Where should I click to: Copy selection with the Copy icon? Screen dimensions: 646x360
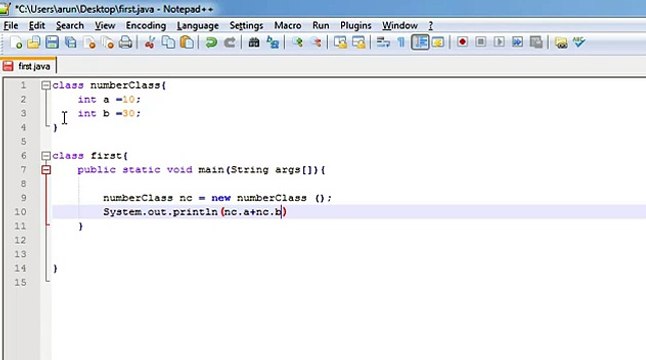click(168, 42)
